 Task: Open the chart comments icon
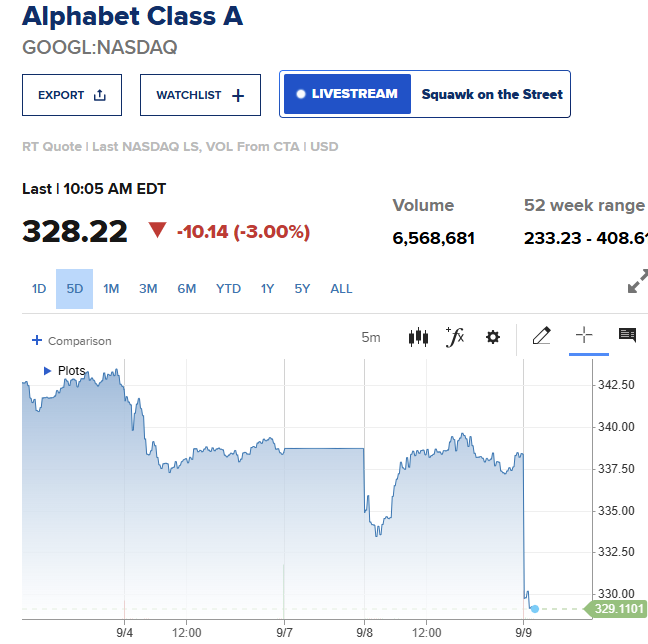pos(627,335)
